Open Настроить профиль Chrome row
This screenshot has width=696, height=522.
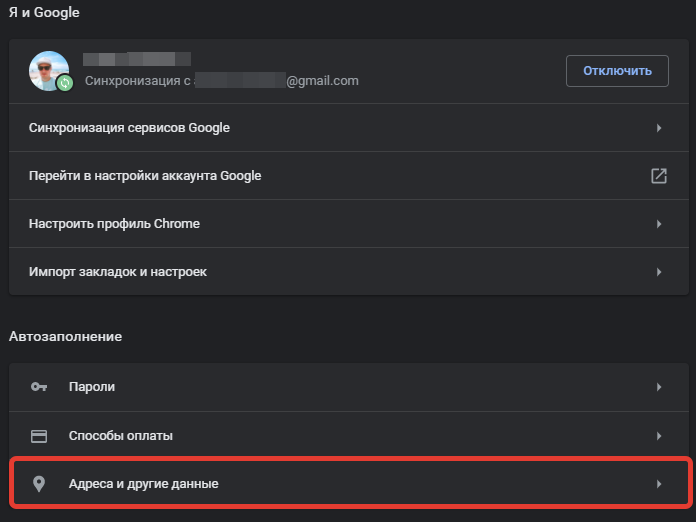point(349,224)
